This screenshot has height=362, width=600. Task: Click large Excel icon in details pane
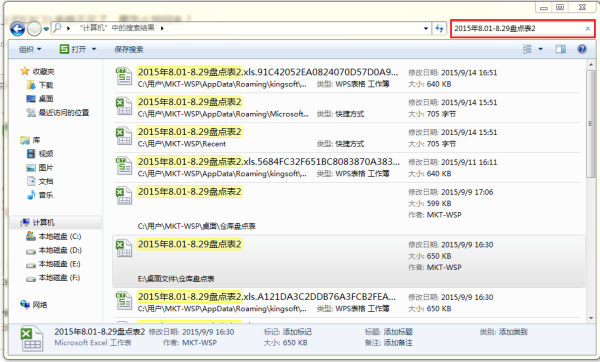click(32, 338)
